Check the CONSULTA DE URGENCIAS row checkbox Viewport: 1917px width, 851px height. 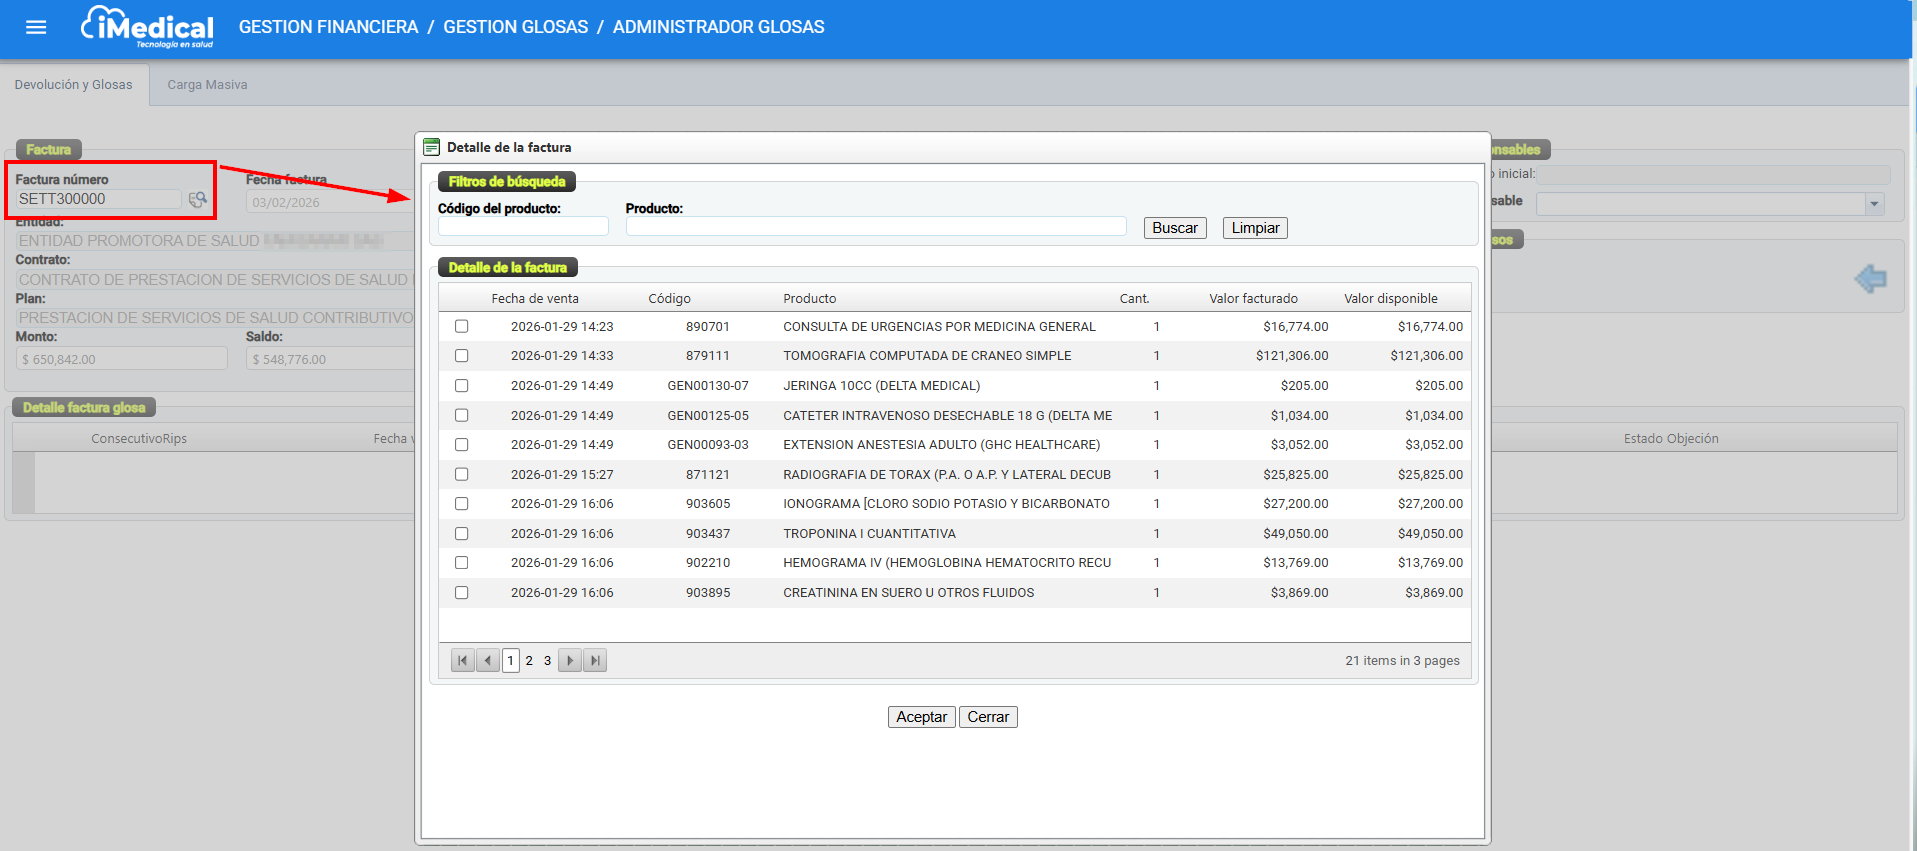462,327
